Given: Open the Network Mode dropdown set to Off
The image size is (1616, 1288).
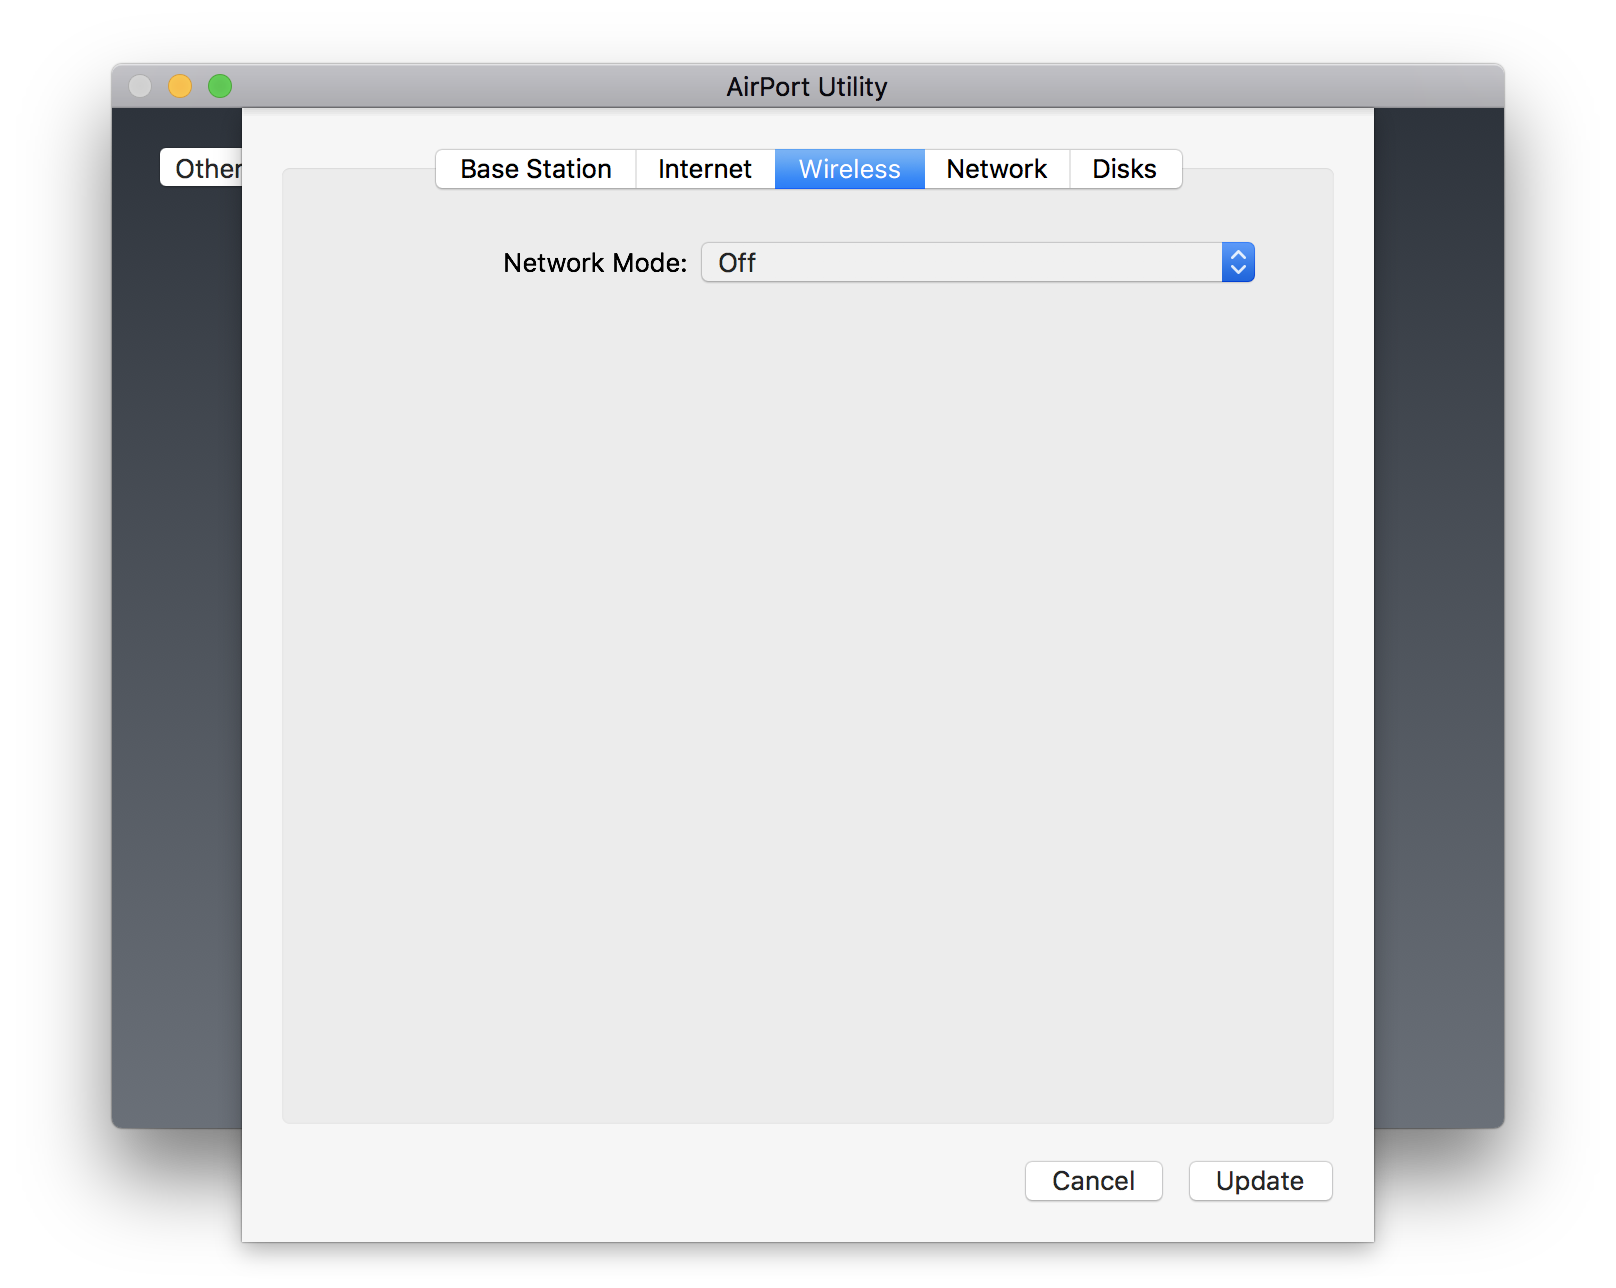Looking at the screenshot, I should (978, 262).
